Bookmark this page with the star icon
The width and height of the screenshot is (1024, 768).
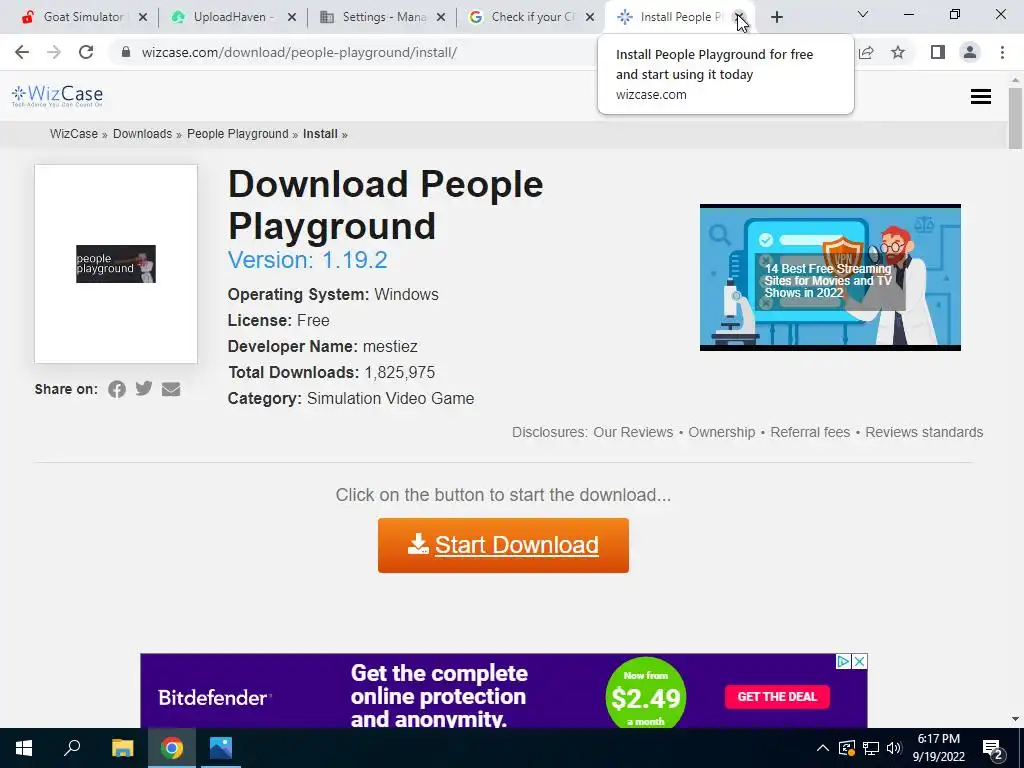(899, 52)
